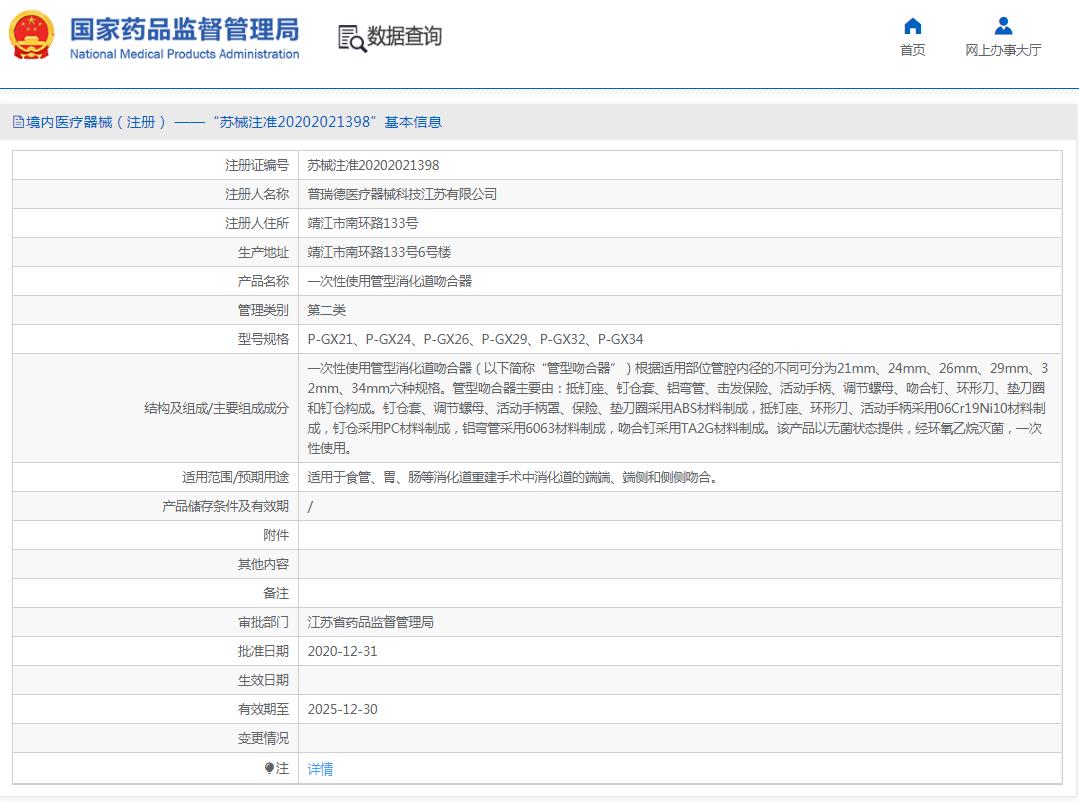1079x802 pixels.
Task: Click document icon beside 境内医疗器械 header
Action: (x=18, y=122)
